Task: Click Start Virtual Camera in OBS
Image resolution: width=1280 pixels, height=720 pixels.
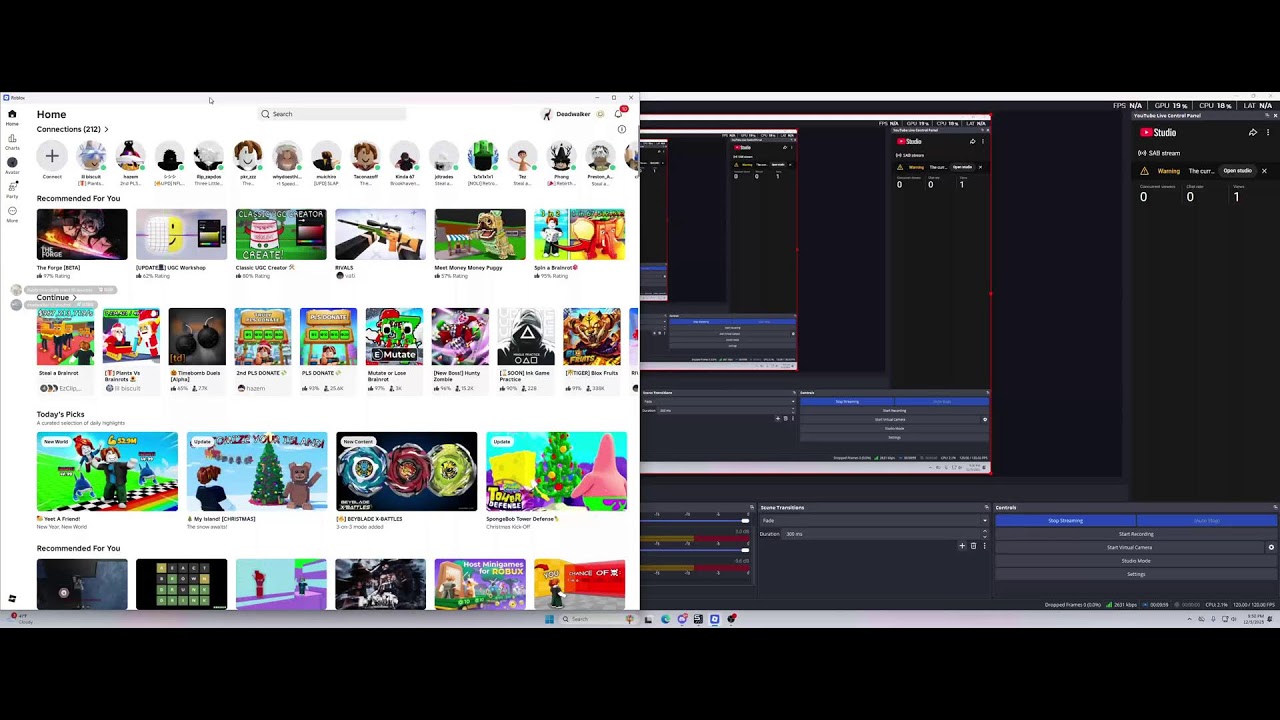Action: pyautogui.click(x=1129, y=547)
